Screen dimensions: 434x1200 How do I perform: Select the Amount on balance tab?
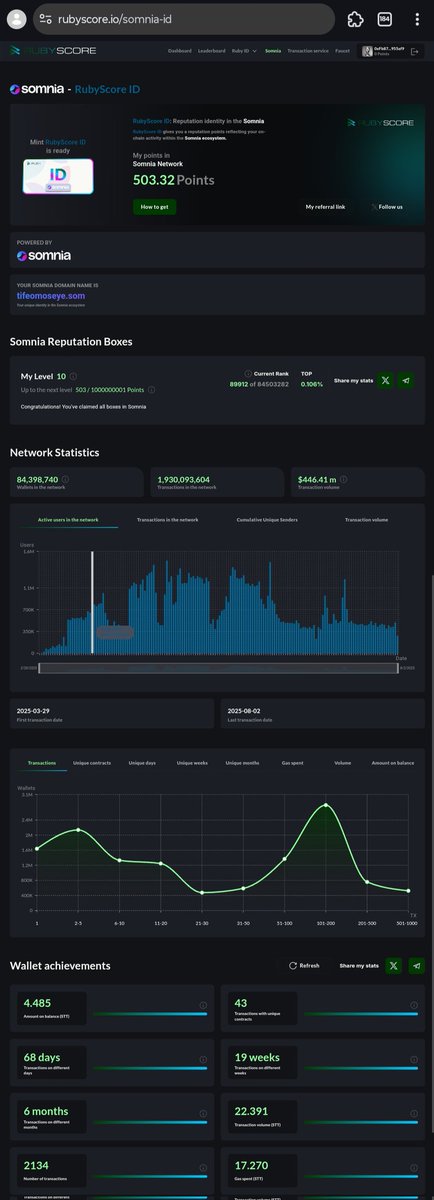click(391, 763)
